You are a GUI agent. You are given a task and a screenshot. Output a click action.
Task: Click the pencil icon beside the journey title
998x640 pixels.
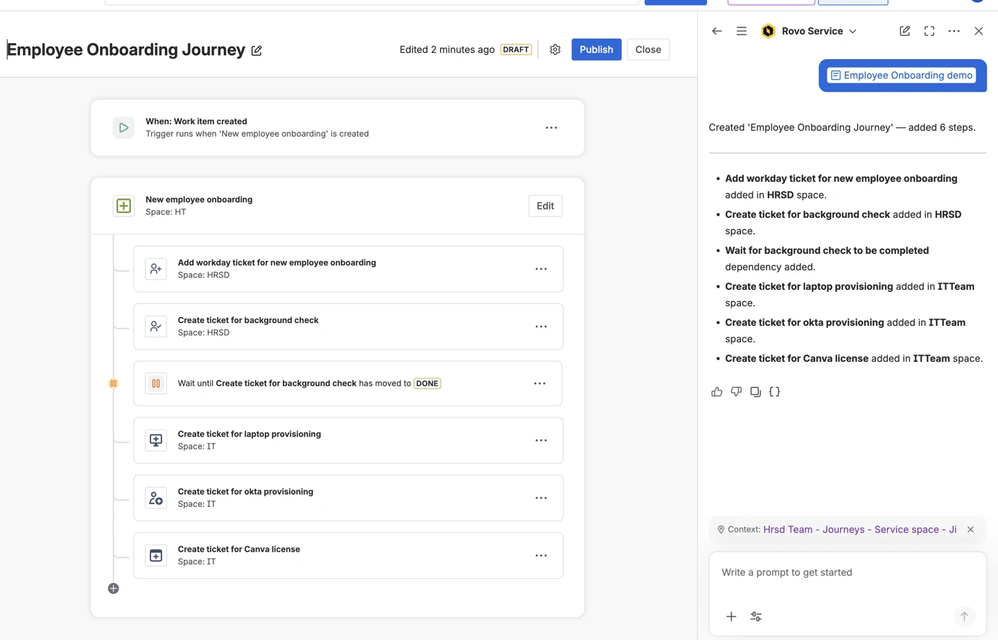[x=257, y=50]
